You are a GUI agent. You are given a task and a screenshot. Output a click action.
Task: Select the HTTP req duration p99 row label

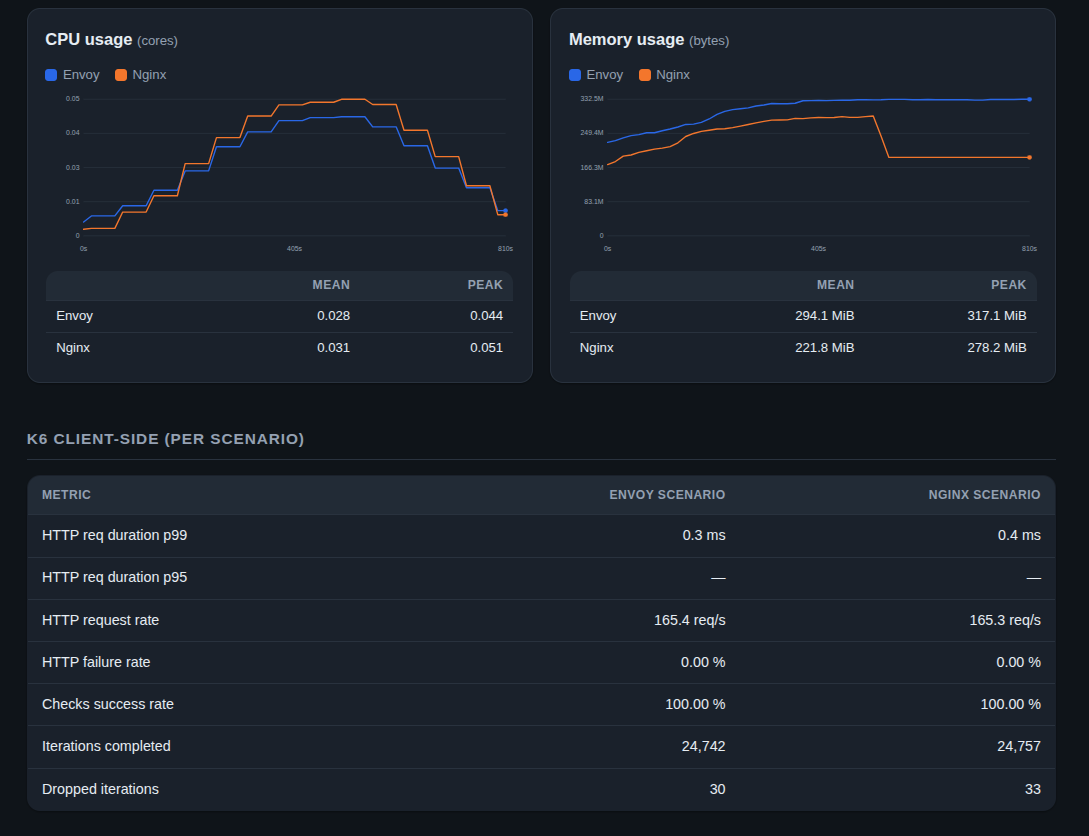click(x=115, y=535)
